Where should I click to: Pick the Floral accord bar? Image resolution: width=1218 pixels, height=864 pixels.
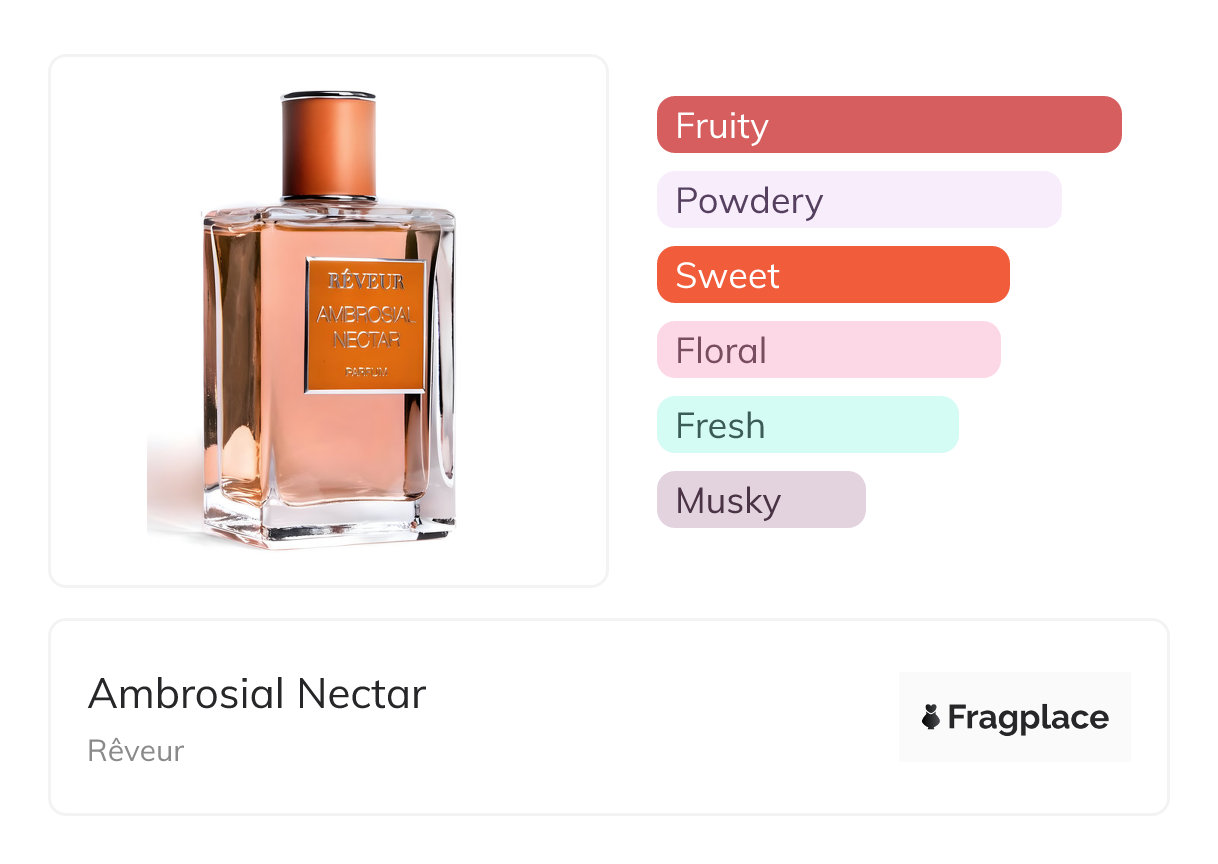[x=828, y=350]
